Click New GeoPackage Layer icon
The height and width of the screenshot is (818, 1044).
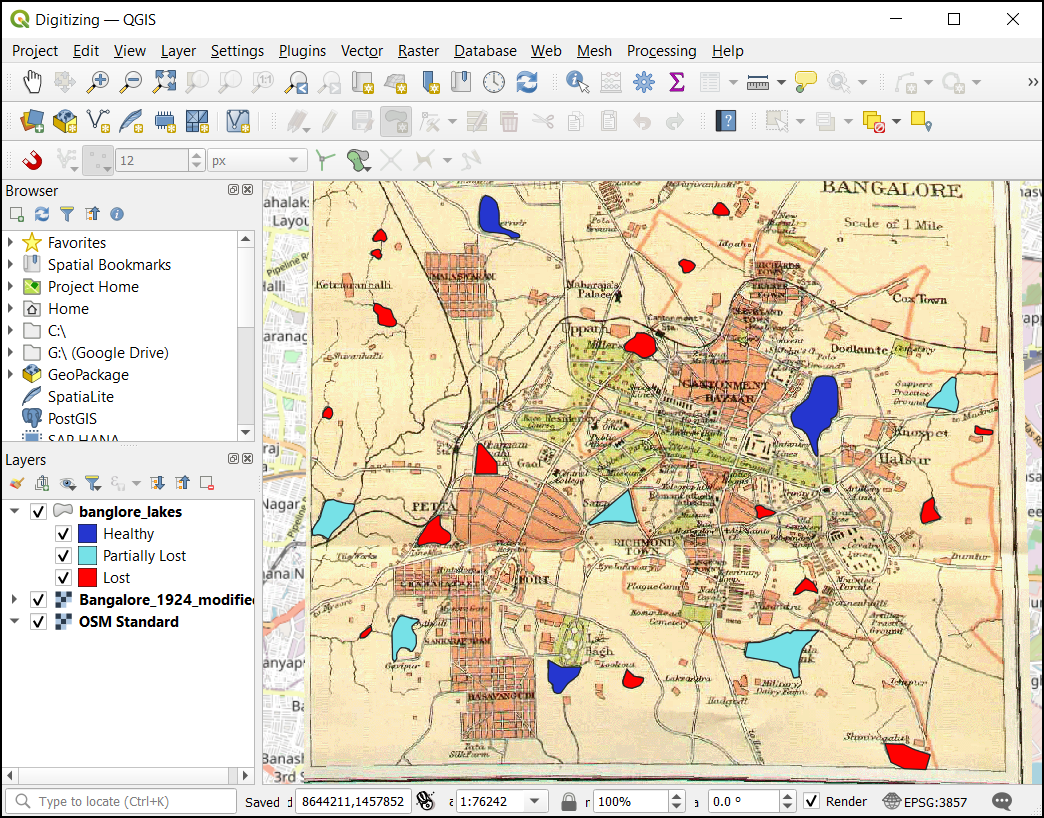point(65,121)
